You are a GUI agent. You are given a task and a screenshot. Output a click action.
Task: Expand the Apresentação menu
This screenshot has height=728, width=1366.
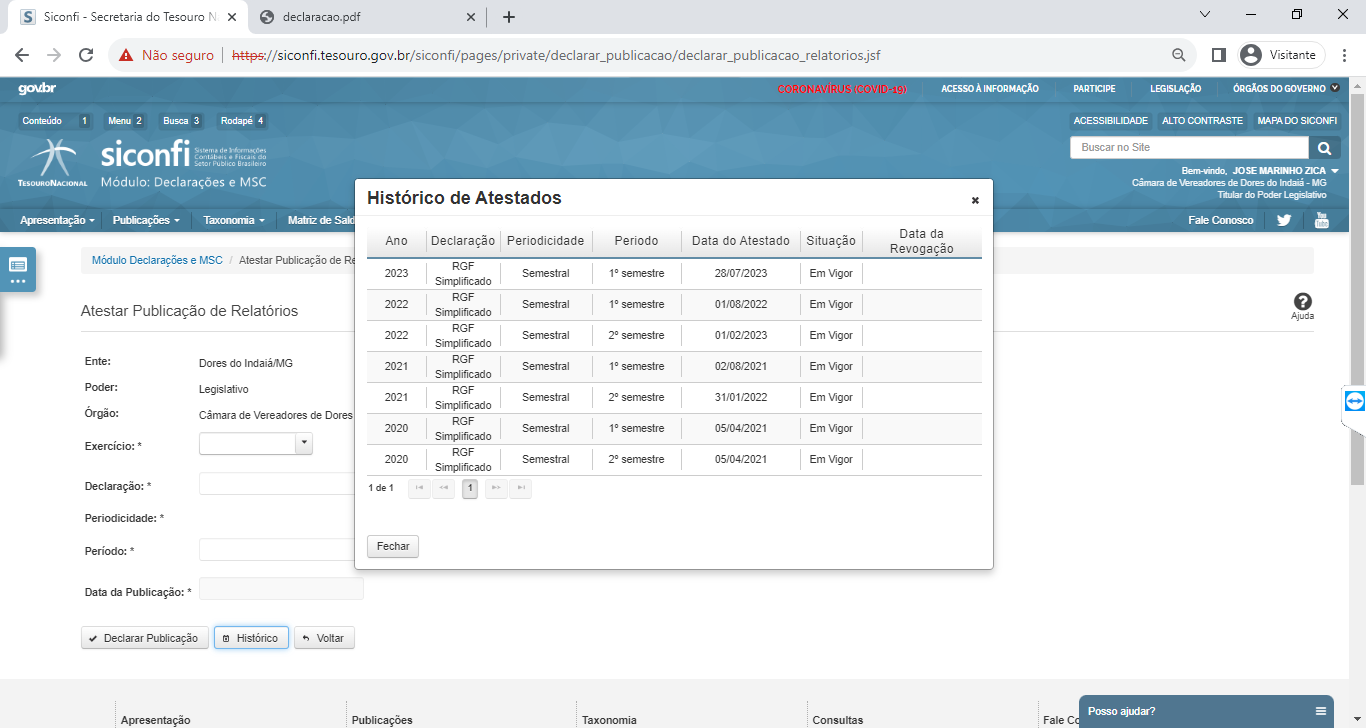[x=57, y=220]
